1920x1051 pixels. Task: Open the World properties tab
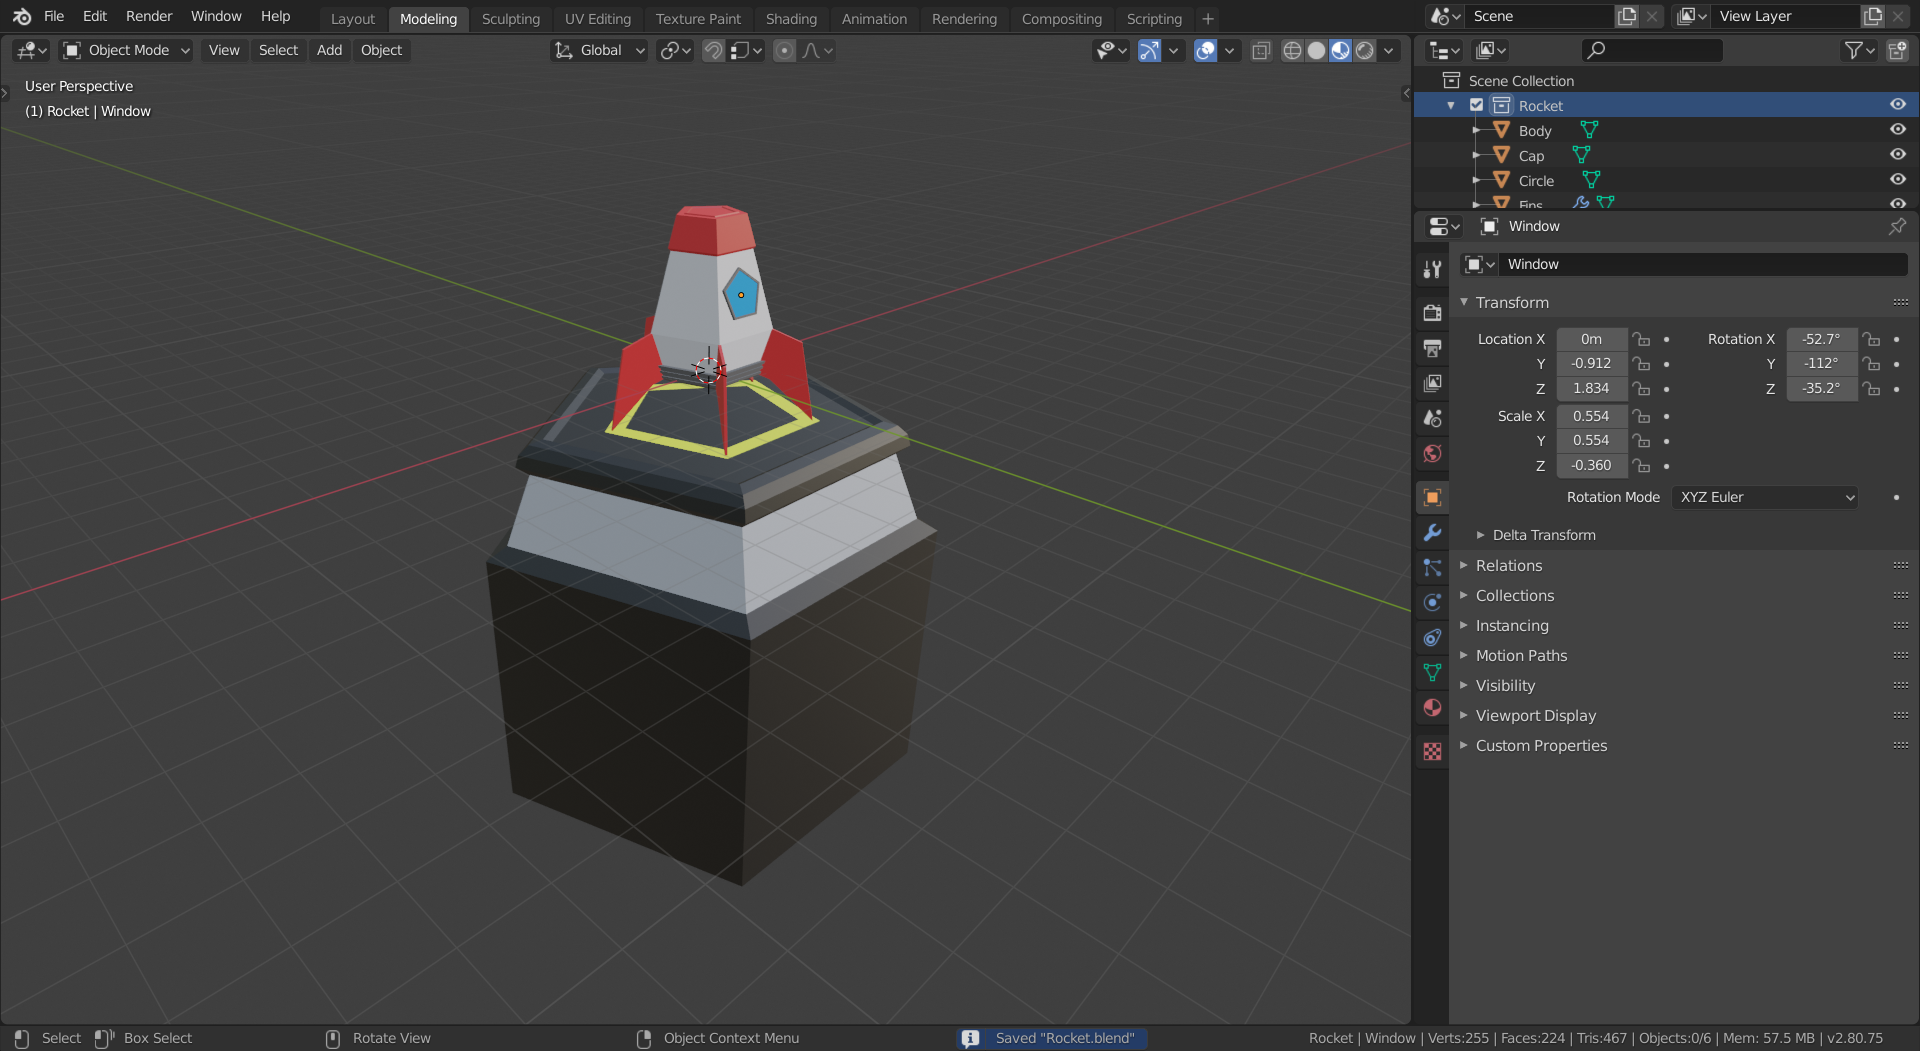tap(1432, 453)
